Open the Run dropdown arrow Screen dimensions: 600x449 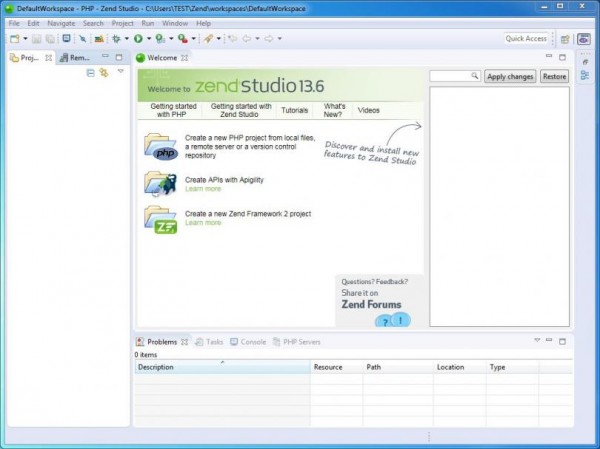click(x=149, y=39)
